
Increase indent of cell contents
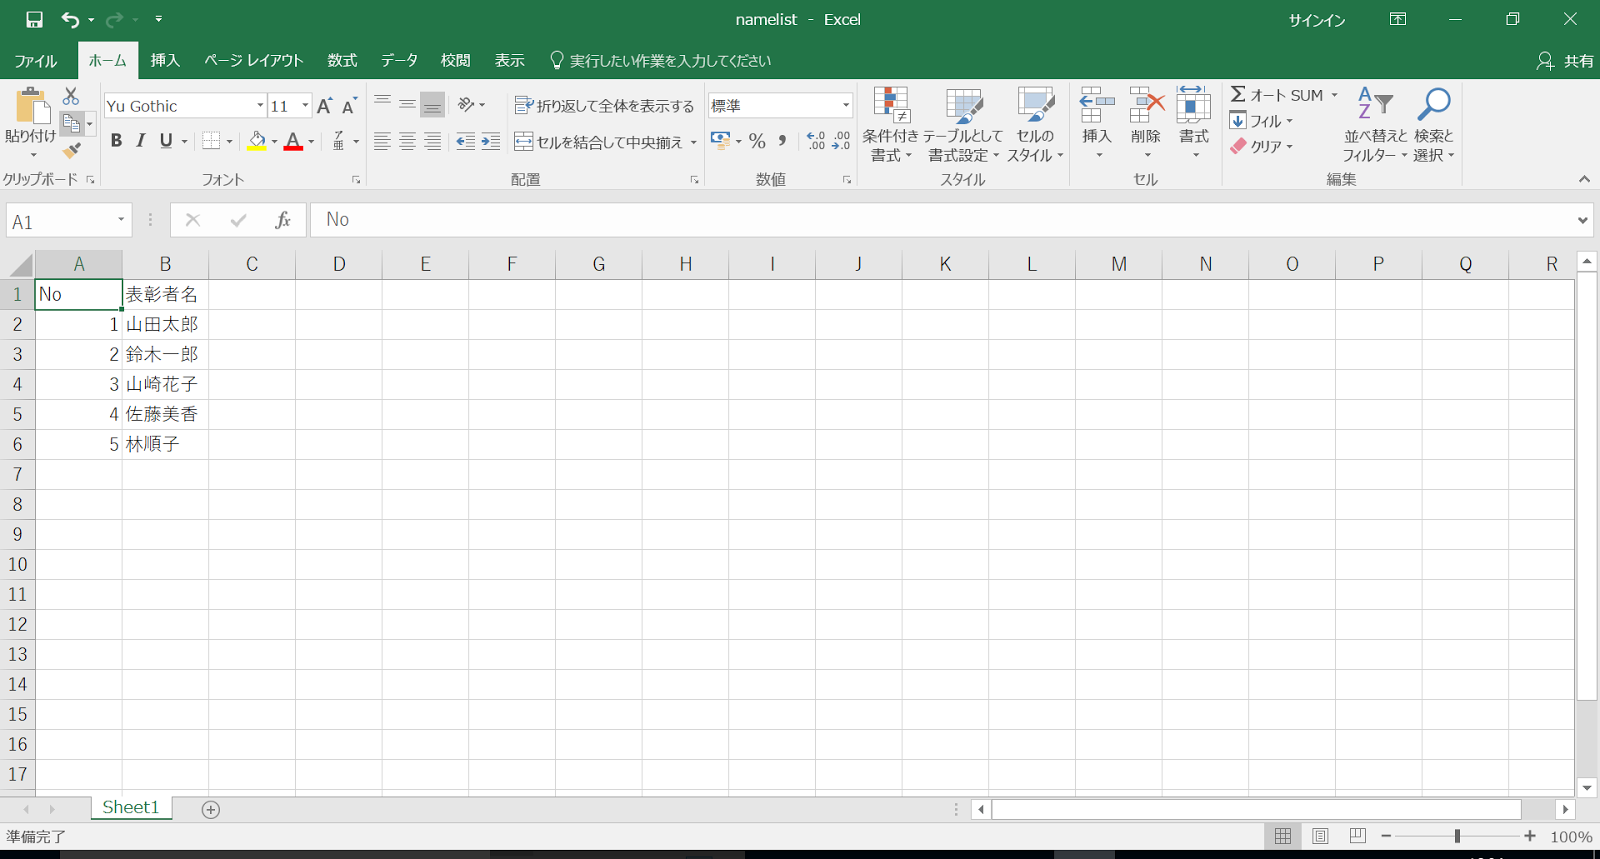[490, 142]
